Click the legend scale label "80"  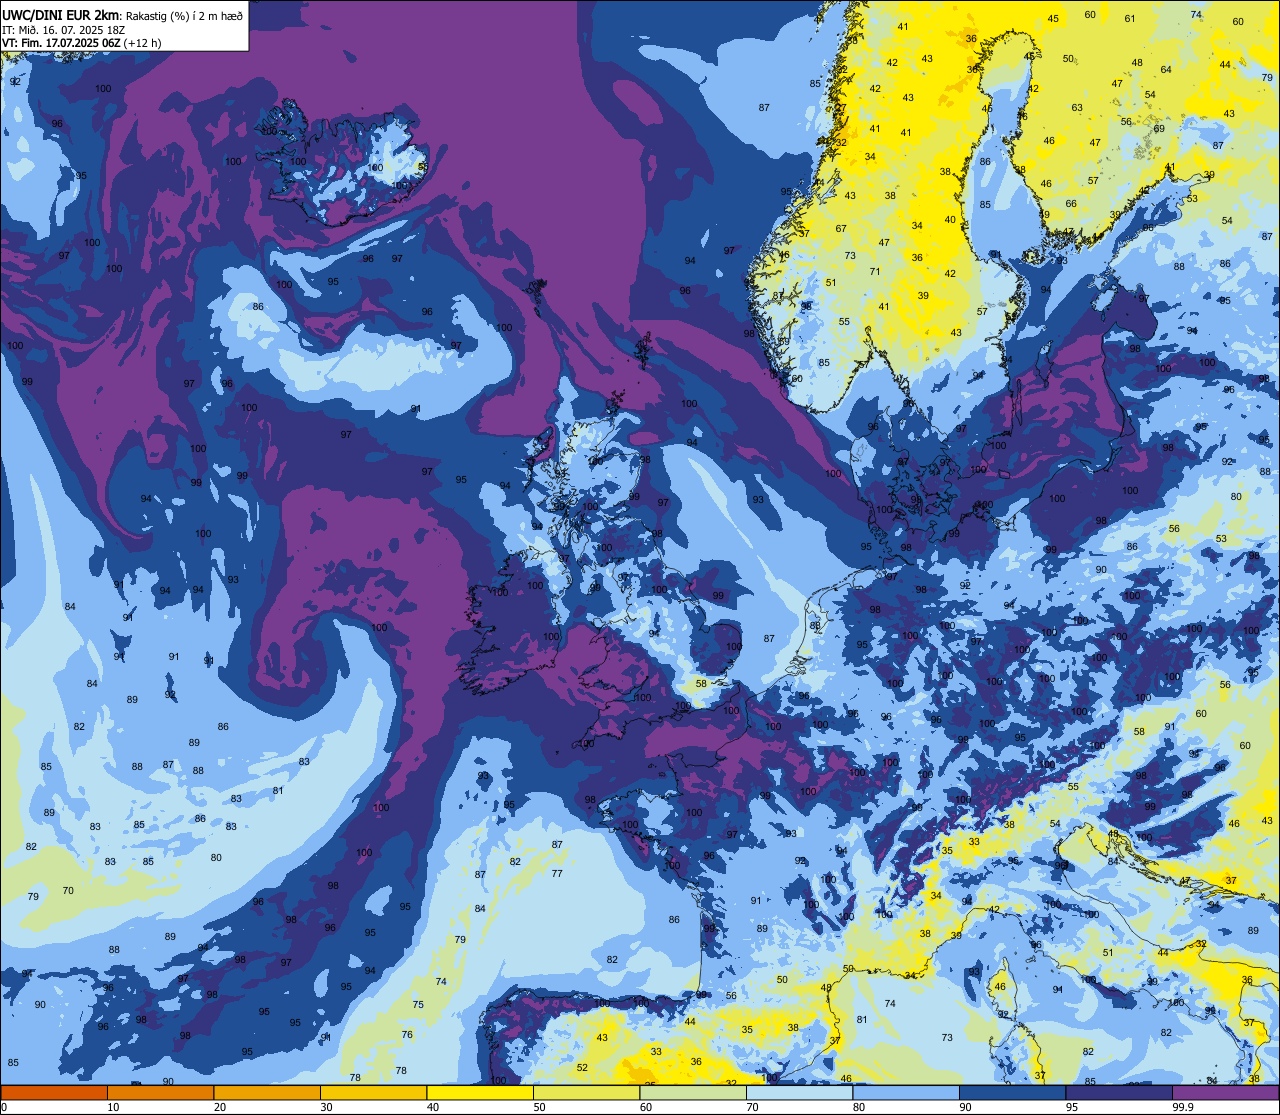(x=858, y=1107)
